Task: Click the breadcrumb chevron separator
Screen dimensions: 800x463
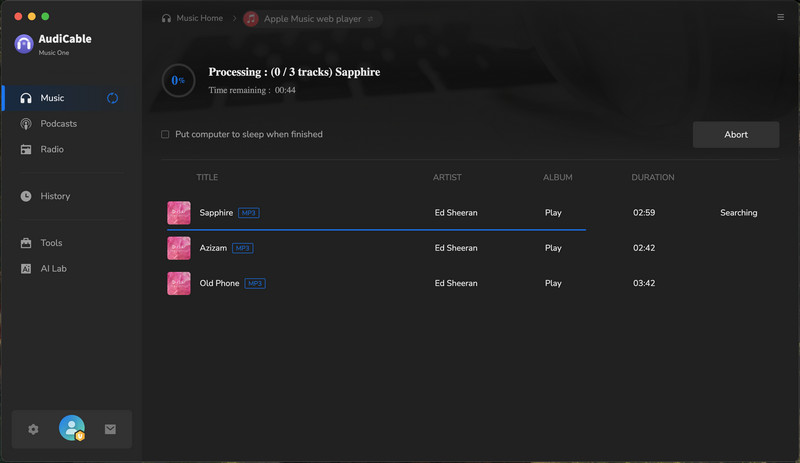Action: [x=234, y=18]
